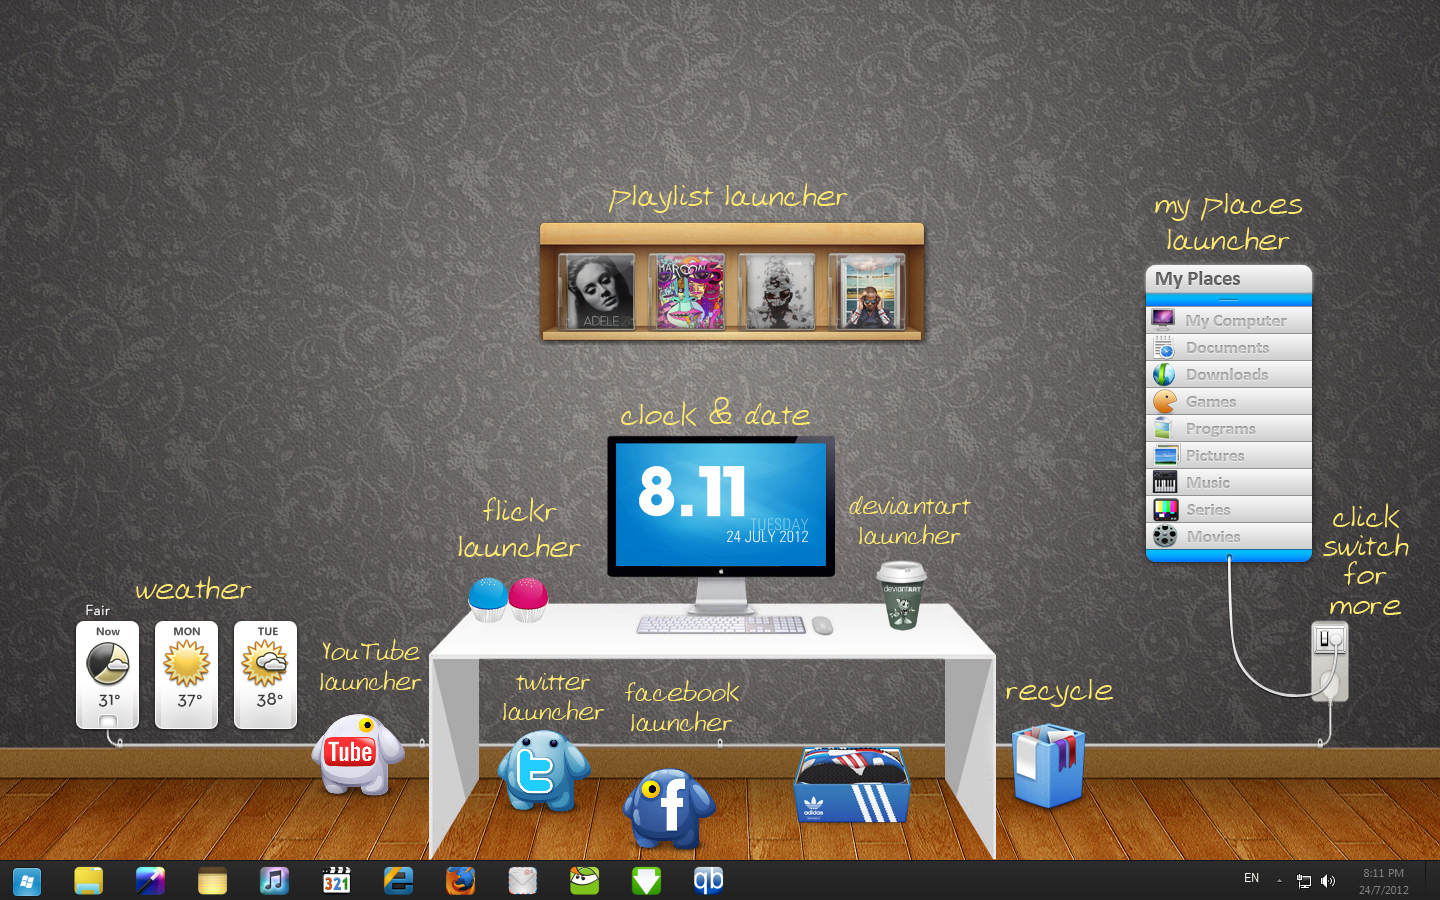Viewport: 1440px width, 900px height.
Task: Launch qBittorrent from the taskbar
Action: point(708,881)
